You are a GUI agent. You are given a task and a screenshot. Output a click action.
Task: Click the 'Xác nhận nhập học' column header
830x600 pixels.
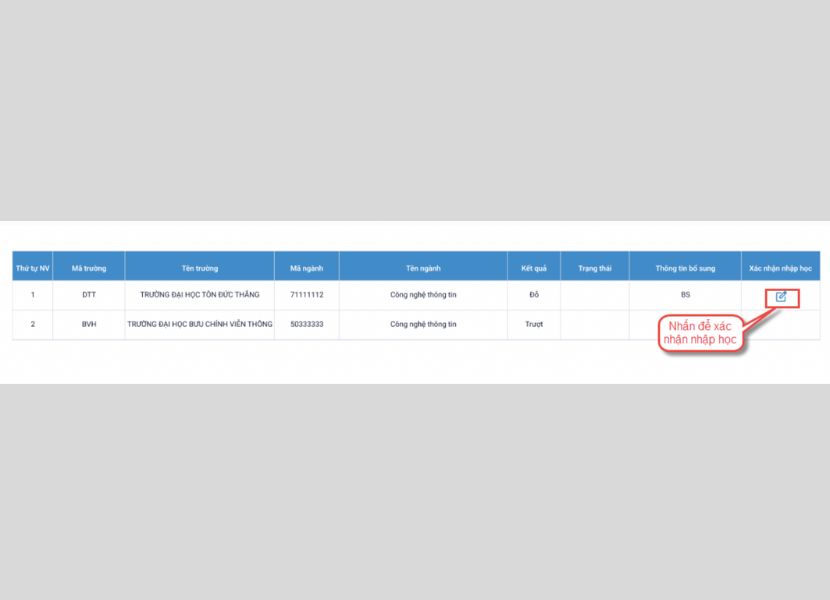click(780, 268)
